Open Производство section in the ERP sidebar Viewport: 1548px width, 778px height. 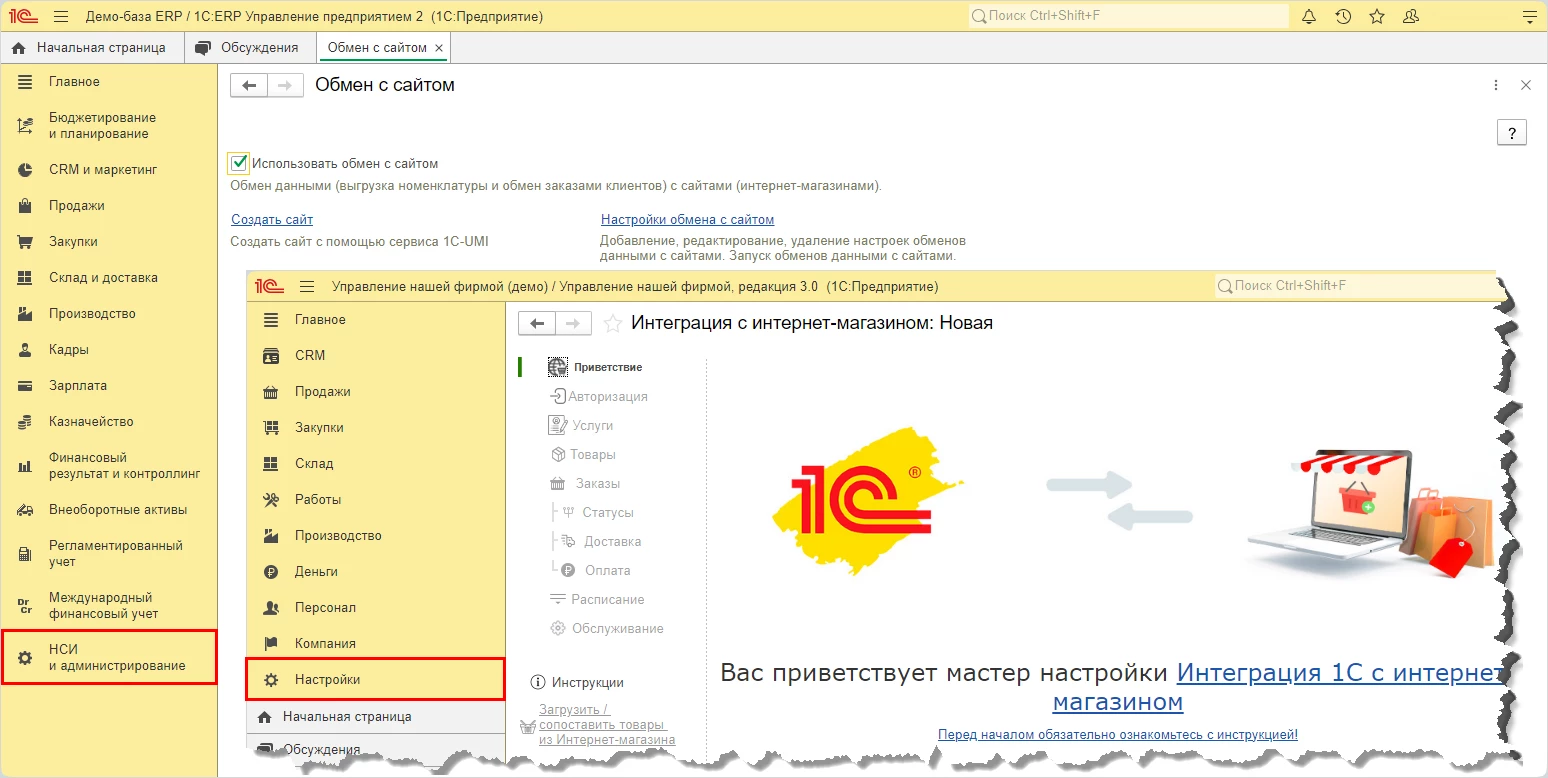coord(109,314)
